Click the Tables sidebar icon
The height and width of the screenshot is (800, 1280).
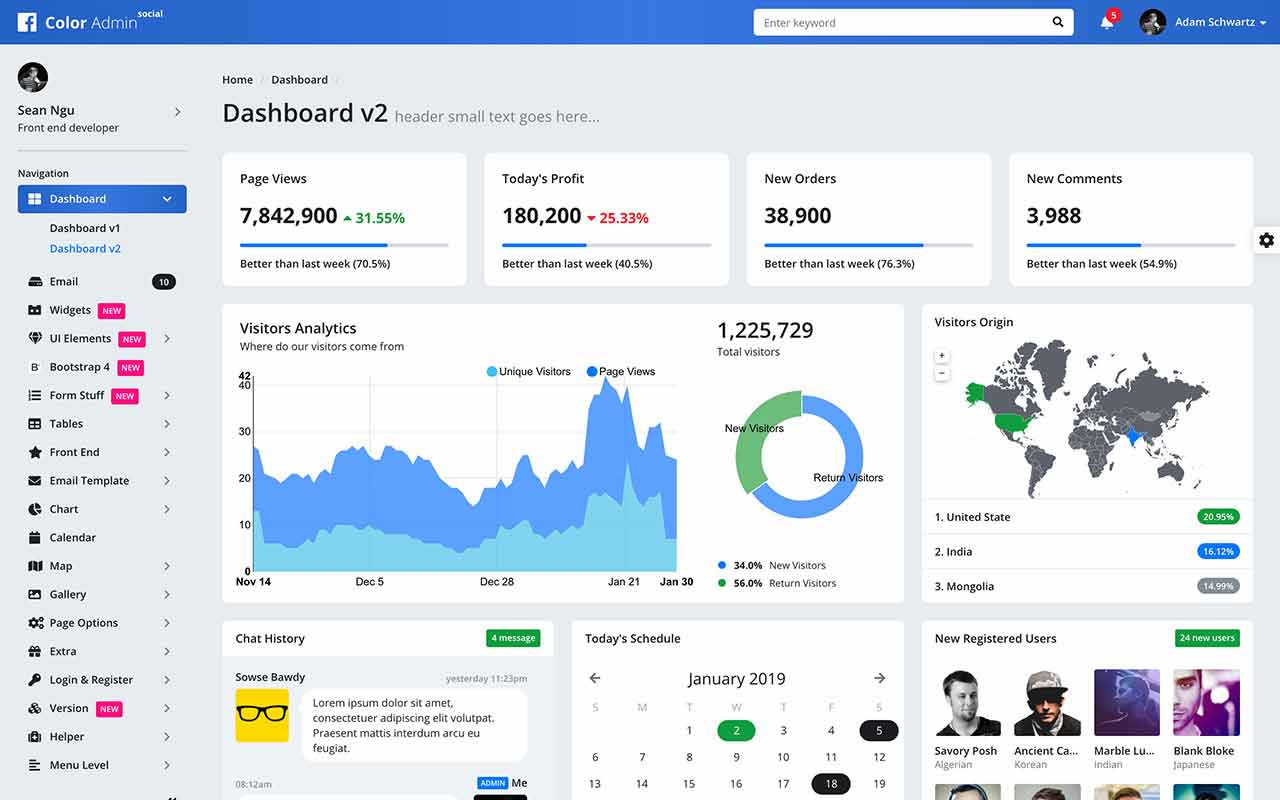point(33,423)
